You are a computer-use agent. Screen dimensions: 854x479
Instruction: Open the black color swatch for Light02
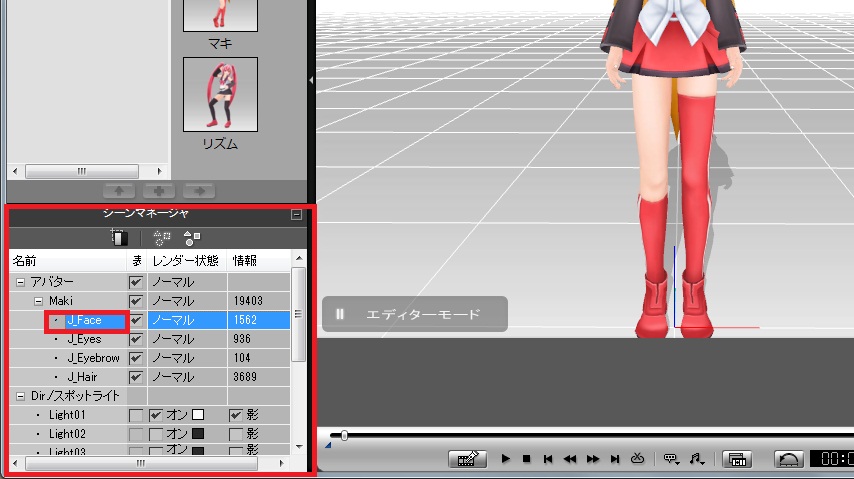(198, 434)
